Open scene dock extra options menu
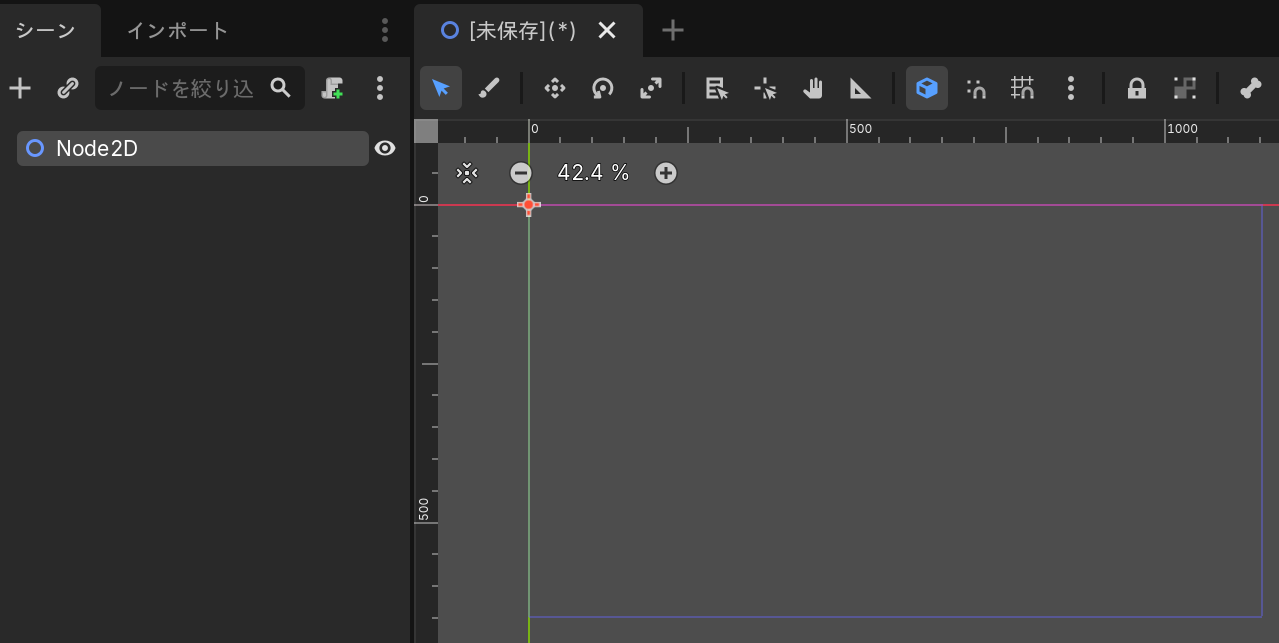 coord(379,88)
